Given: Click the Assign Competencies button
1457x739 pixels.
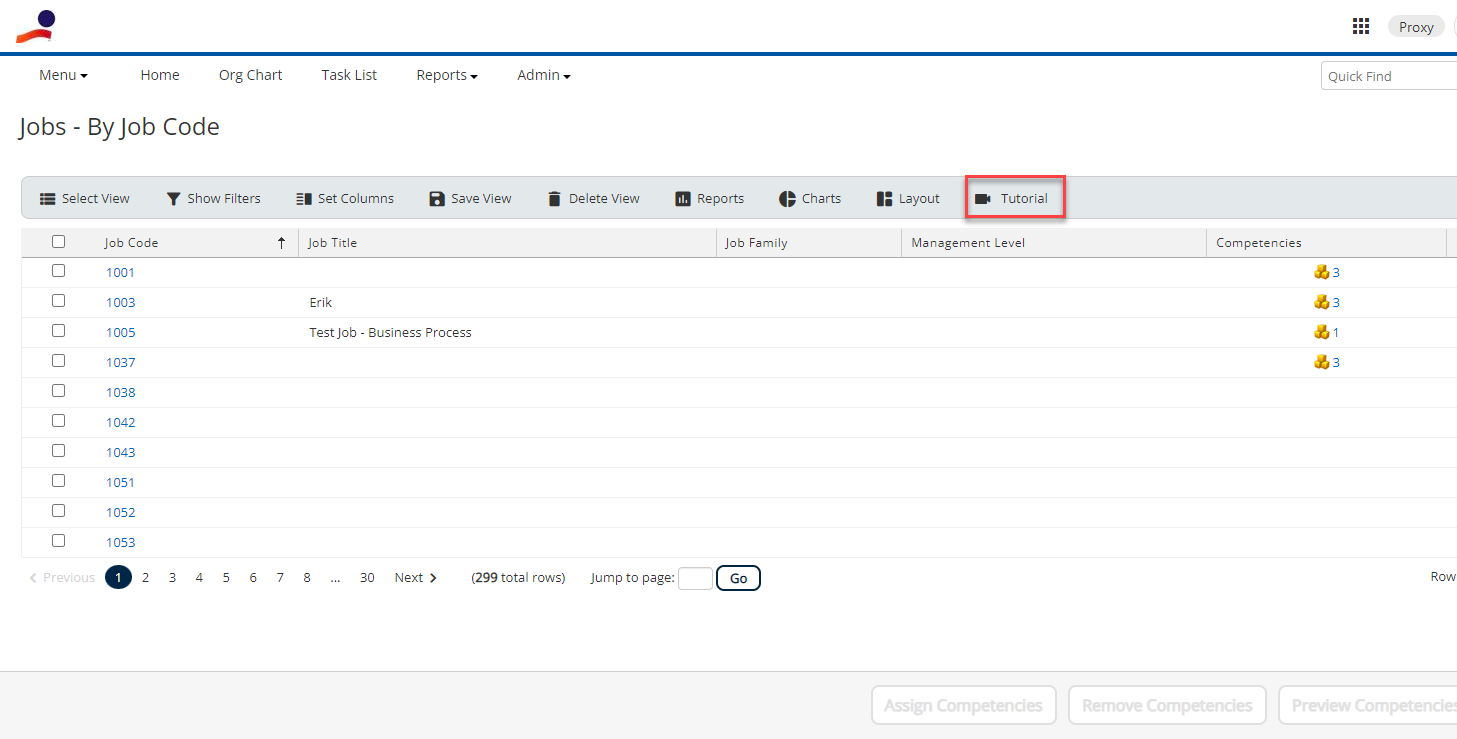Looking at the screenshot, I should (964, 705).
